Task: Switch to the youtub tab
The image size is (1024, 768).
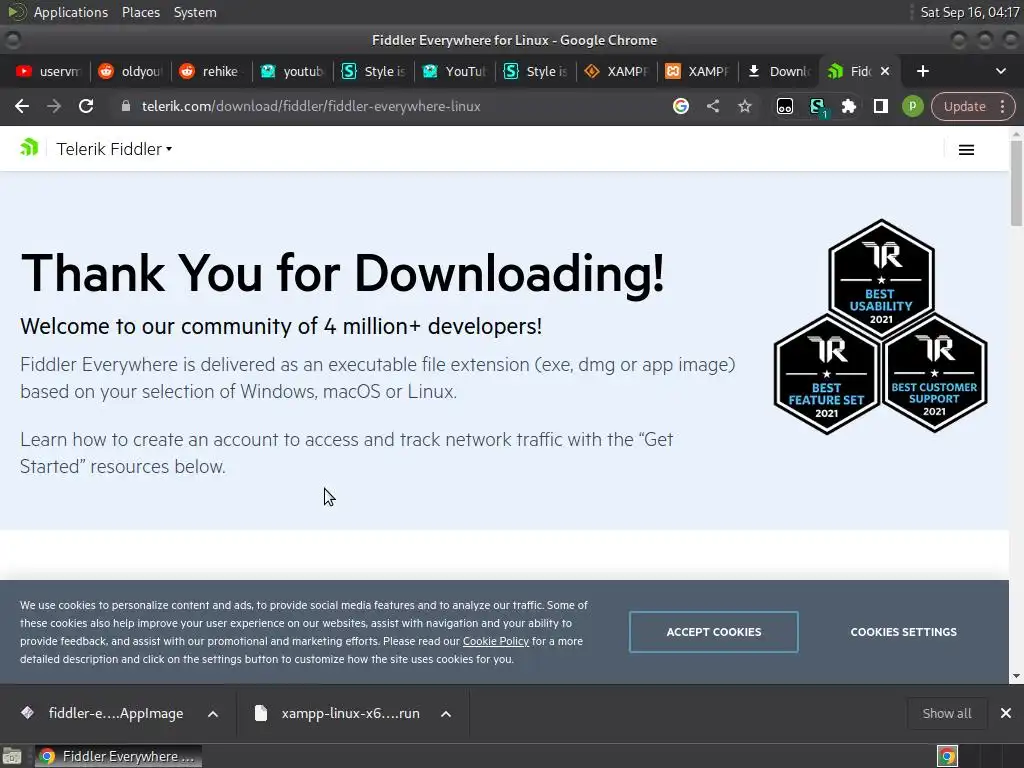Action: 292,71
